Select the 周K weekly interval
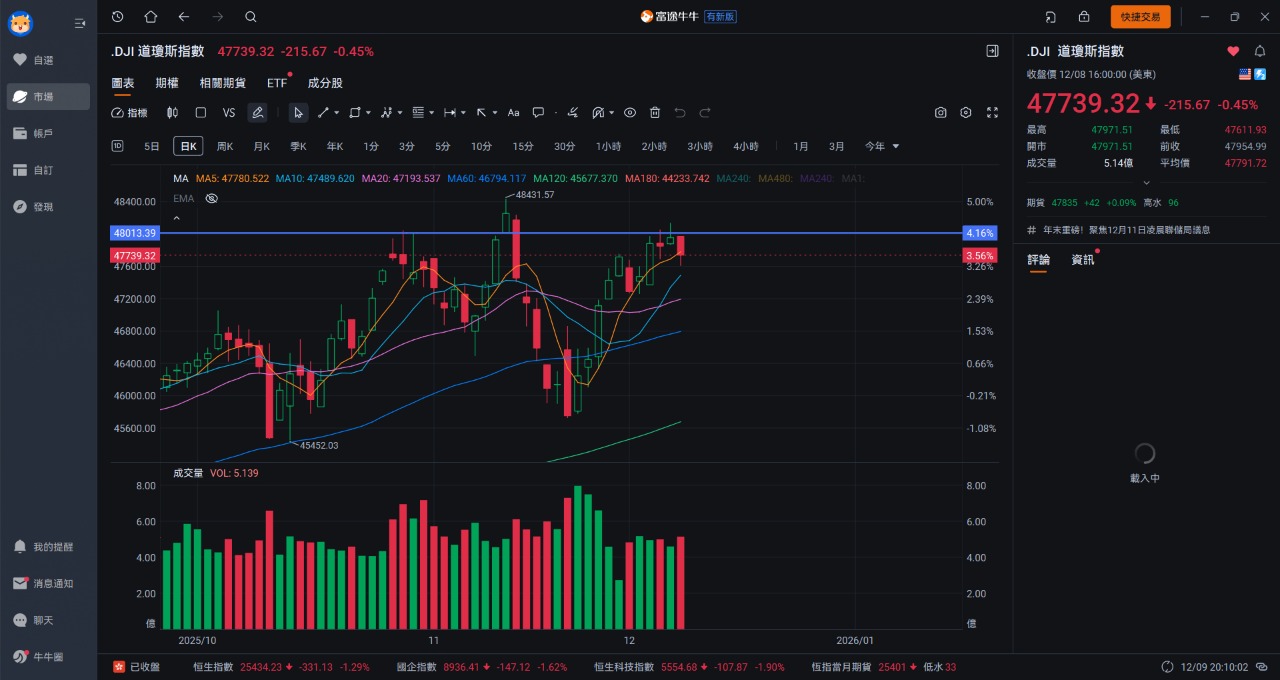The image size is (1280, 680). [x=225, y=146]
